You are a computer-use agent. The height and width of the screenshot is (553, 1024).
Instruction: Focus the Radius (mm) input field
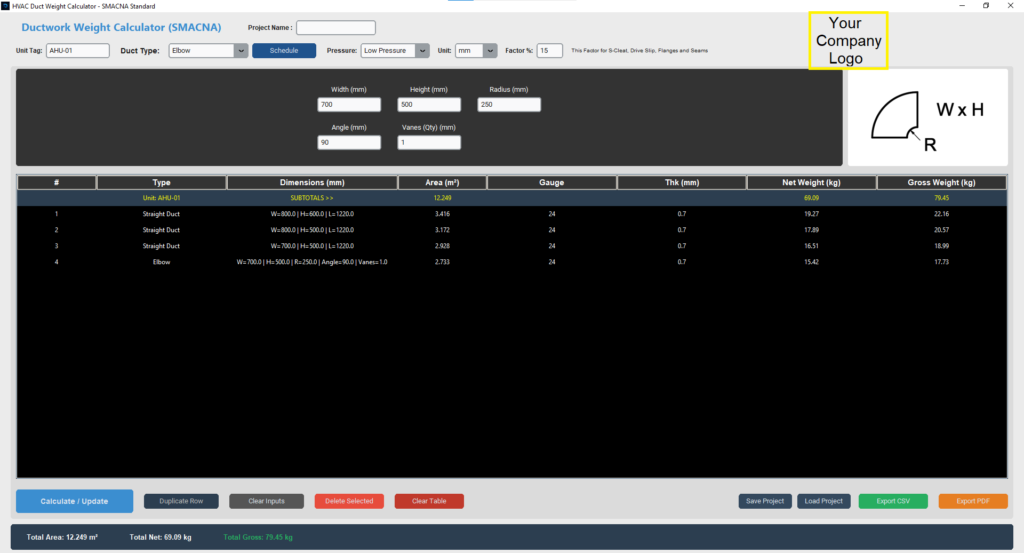(x=509, y=104)
